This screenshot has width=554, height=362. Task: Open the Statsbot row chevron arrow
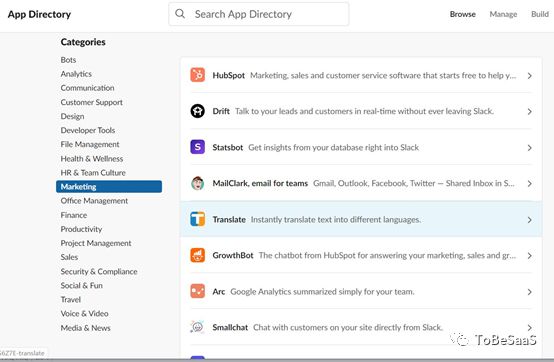[x=529, y=148]
